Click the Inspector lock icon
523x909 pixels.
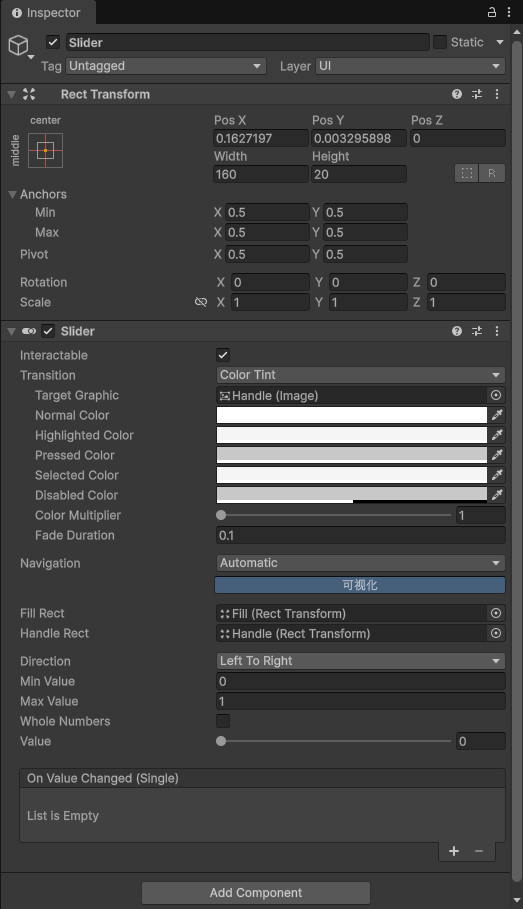tap(492, 12)
